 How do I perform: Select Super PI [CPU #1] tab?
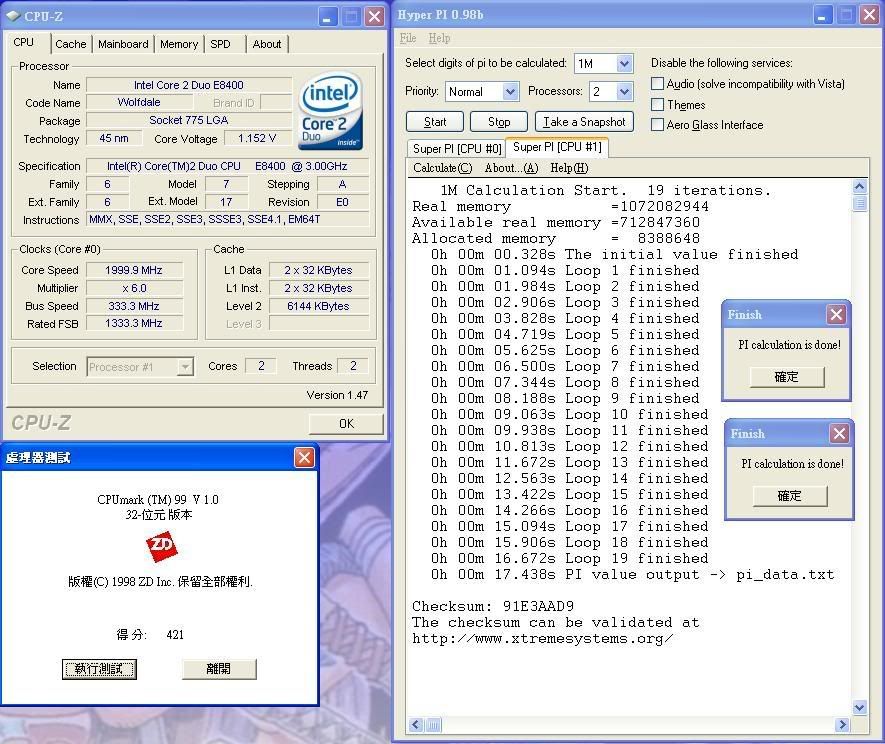557,147
